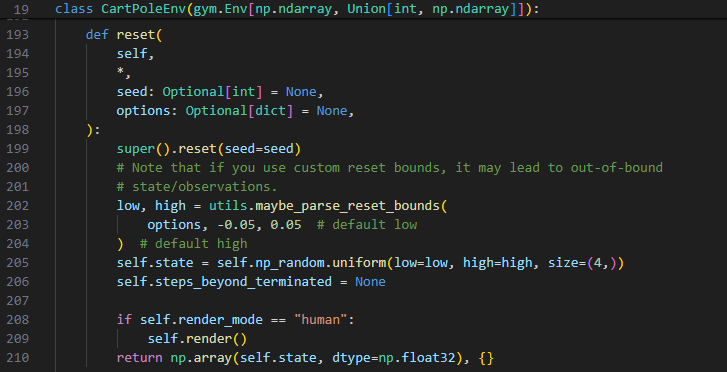
Task: Click the asterisk on line 195
Action: click(121, 72)
